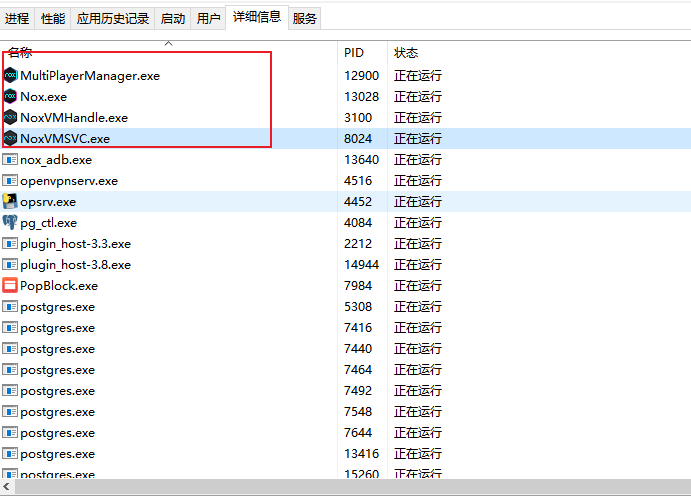Click PID value 4084

coord(358,222)
